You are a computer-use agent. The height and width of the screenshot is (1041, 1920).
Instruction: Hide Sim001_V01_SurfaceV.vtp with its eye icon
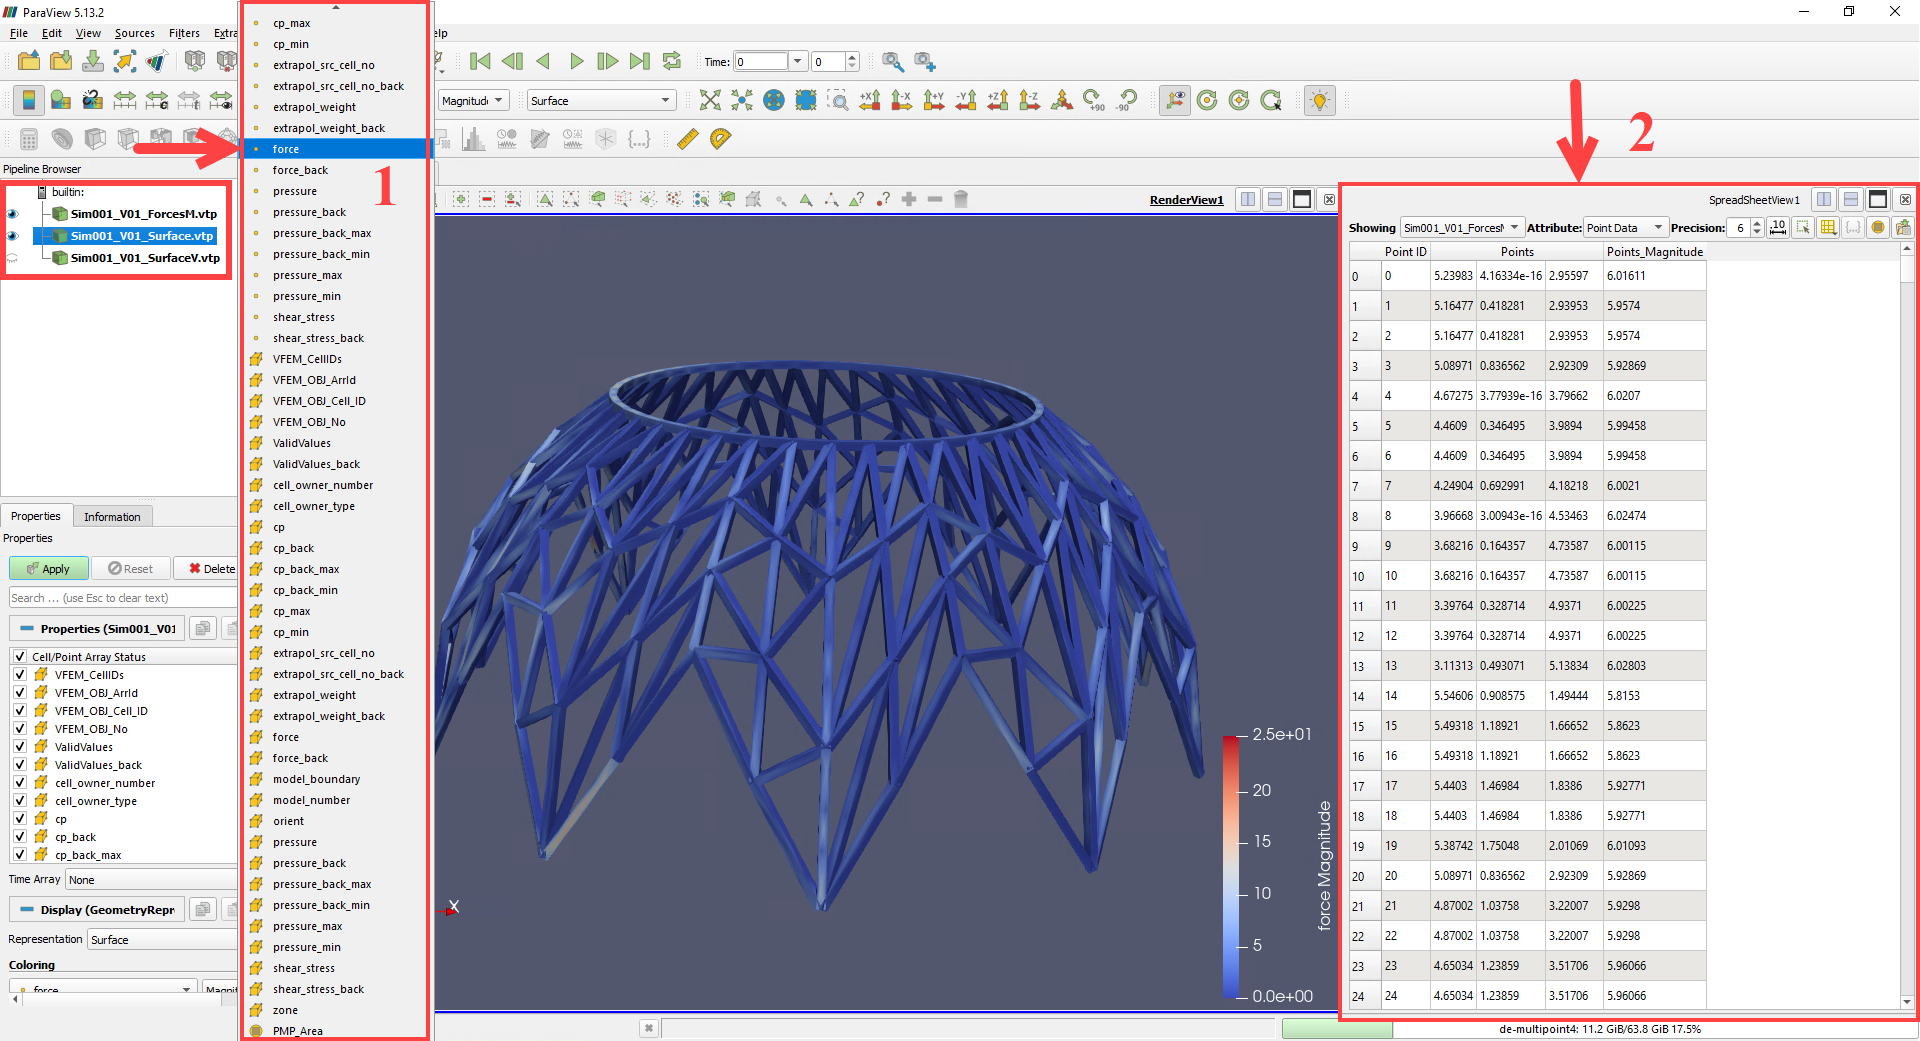[x=11, y=257]
